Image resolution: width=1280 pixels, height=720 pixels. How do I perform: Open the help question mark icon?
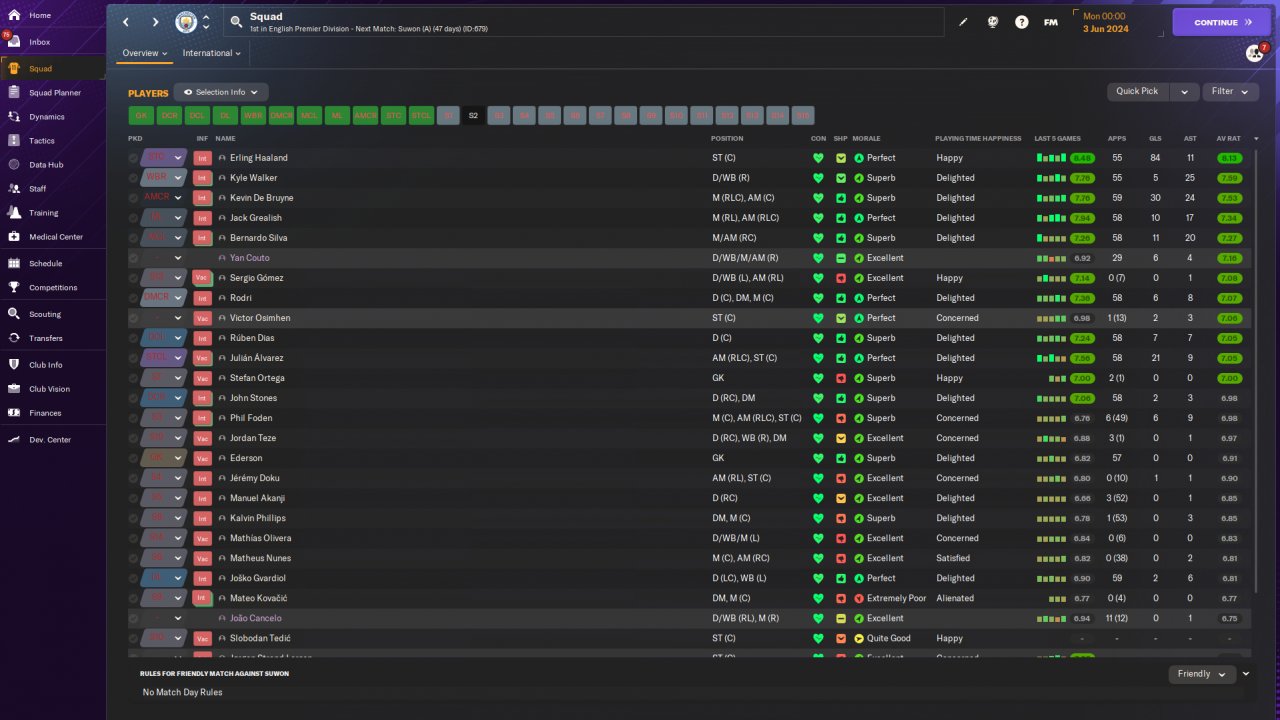click(1021, 22)
